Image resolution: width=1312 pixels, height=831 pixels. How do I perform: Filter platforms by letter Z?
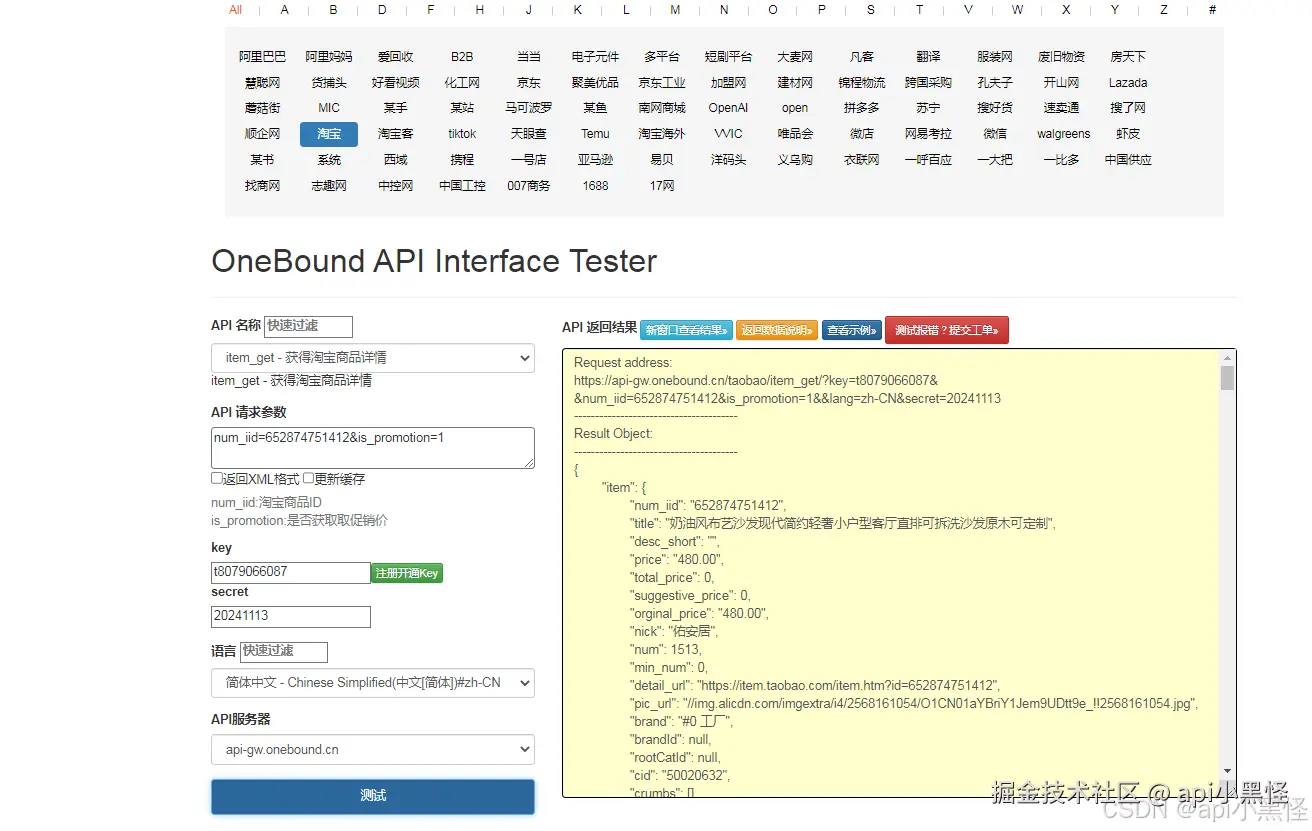point(1164,10)
